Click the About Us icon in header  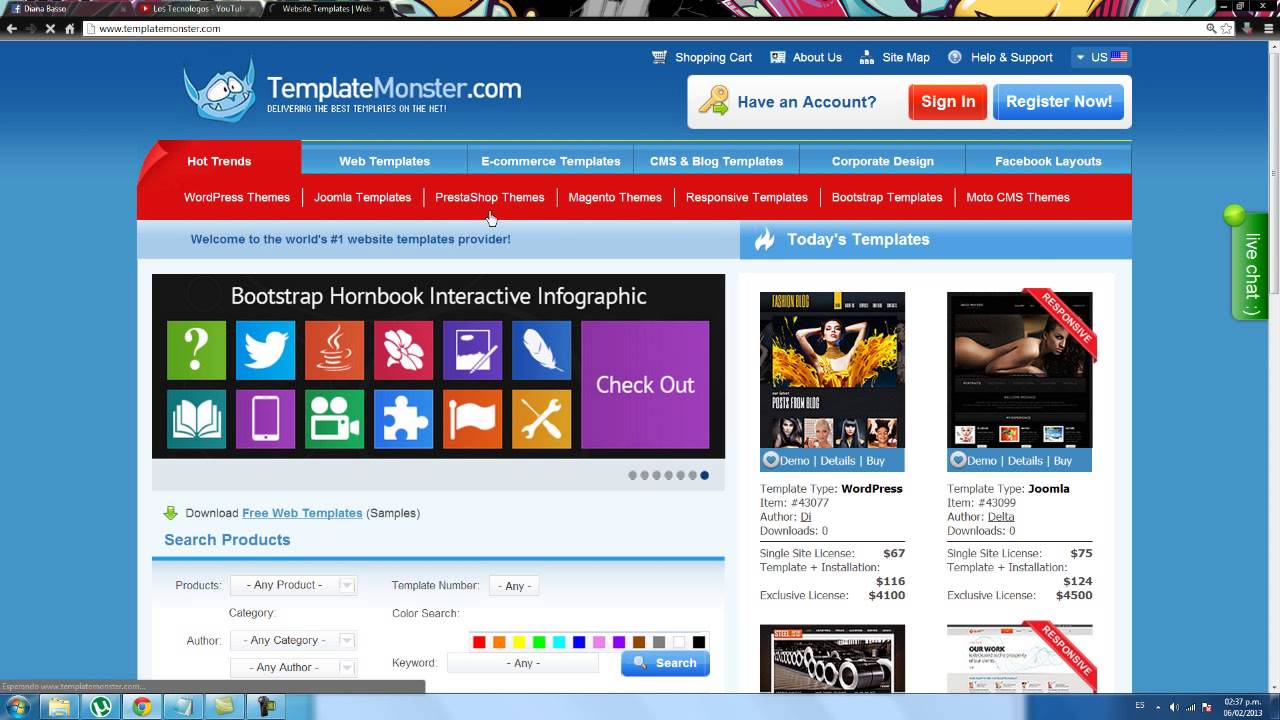point(778,57)
